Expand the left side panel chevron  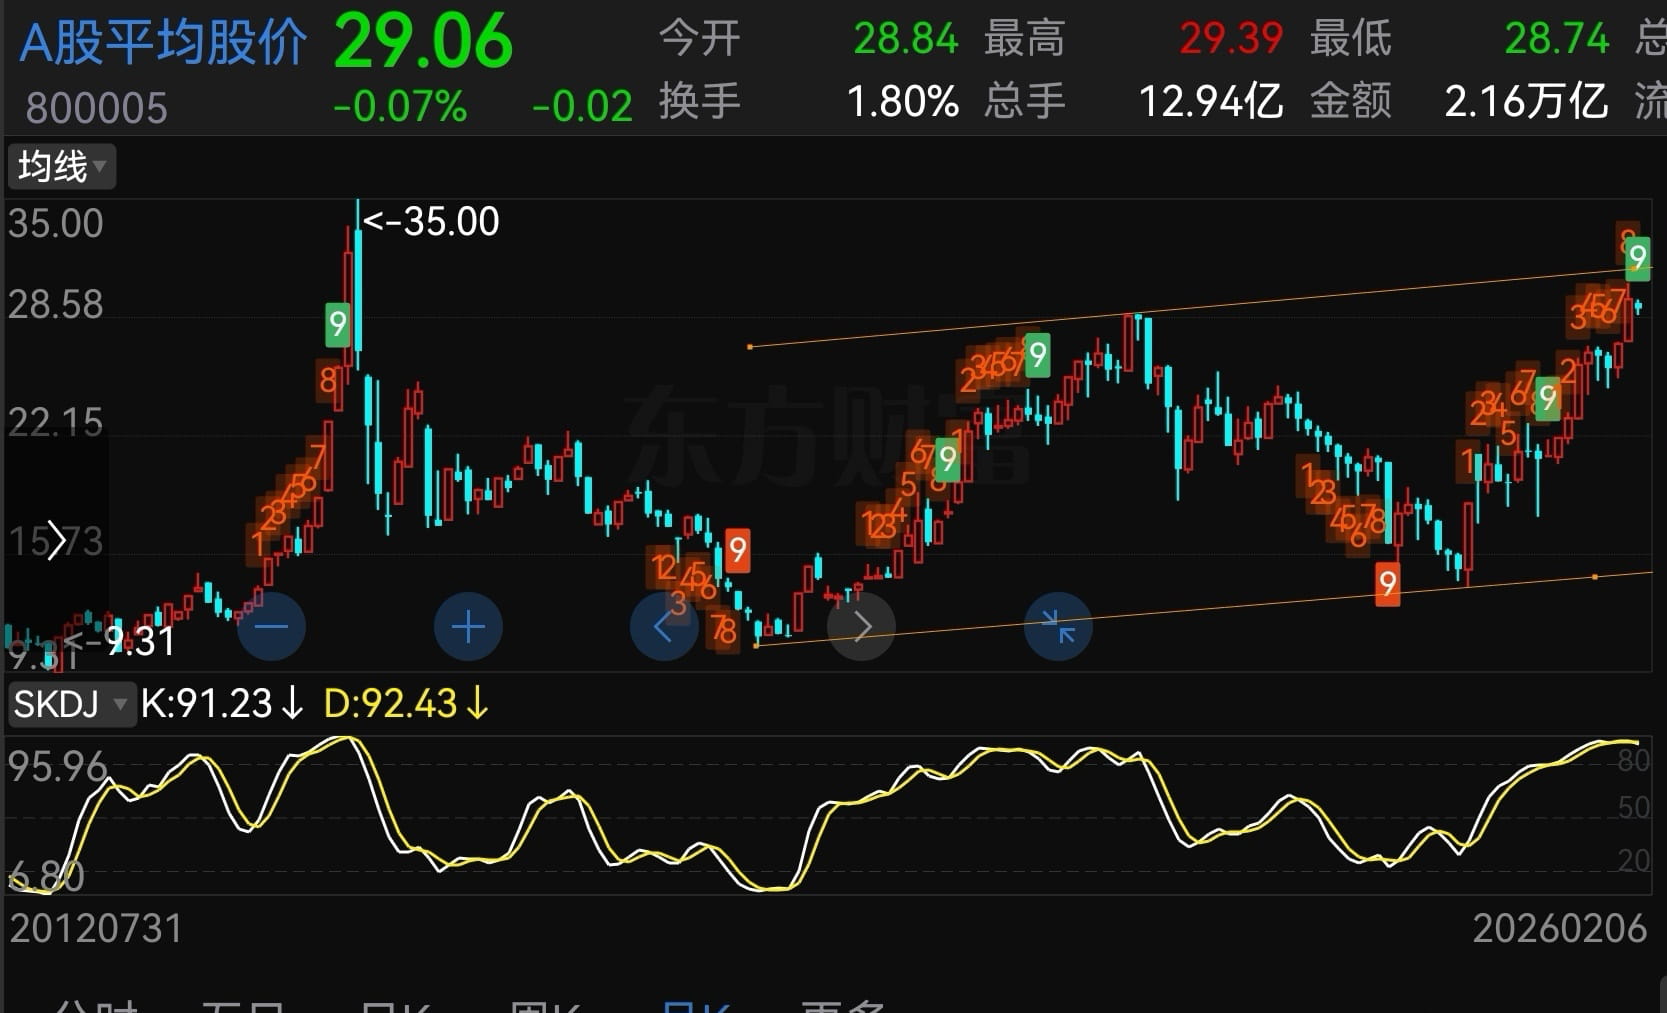55,540
